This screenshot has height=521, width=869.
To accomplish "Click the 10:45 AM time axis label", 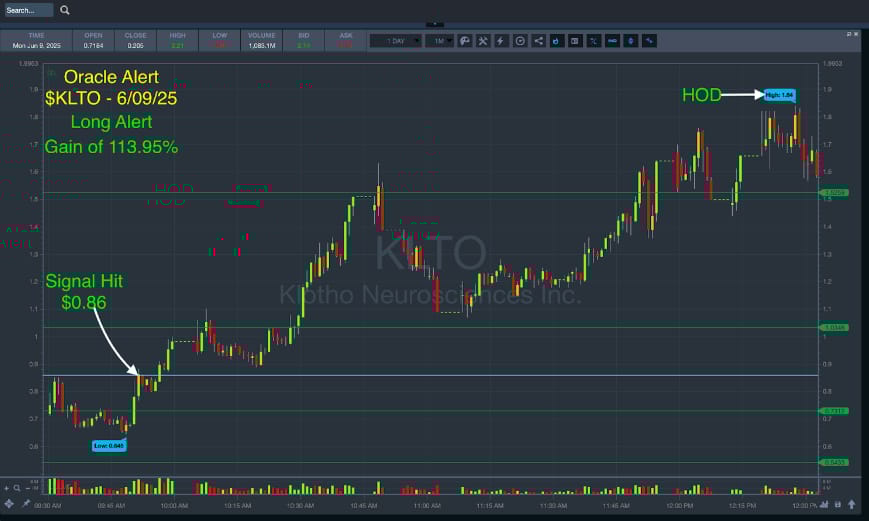I will [364, 505].
